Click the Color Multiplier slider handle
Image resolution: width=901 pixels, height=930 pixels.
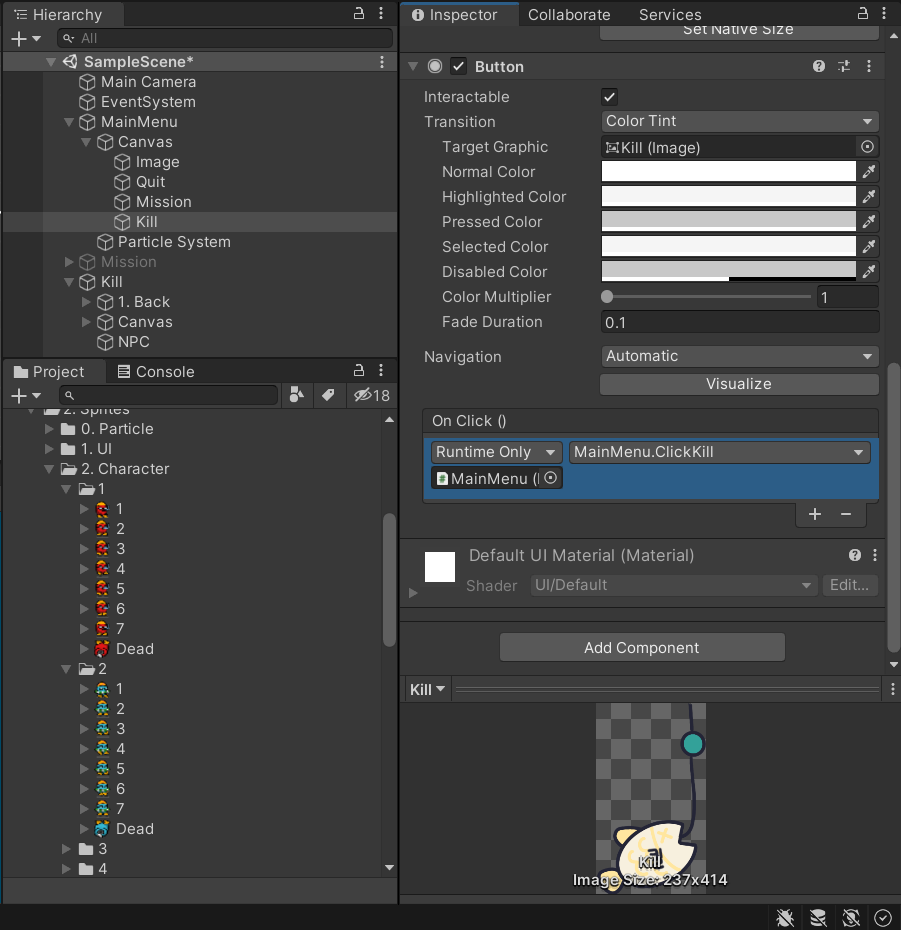coord(607,297)
